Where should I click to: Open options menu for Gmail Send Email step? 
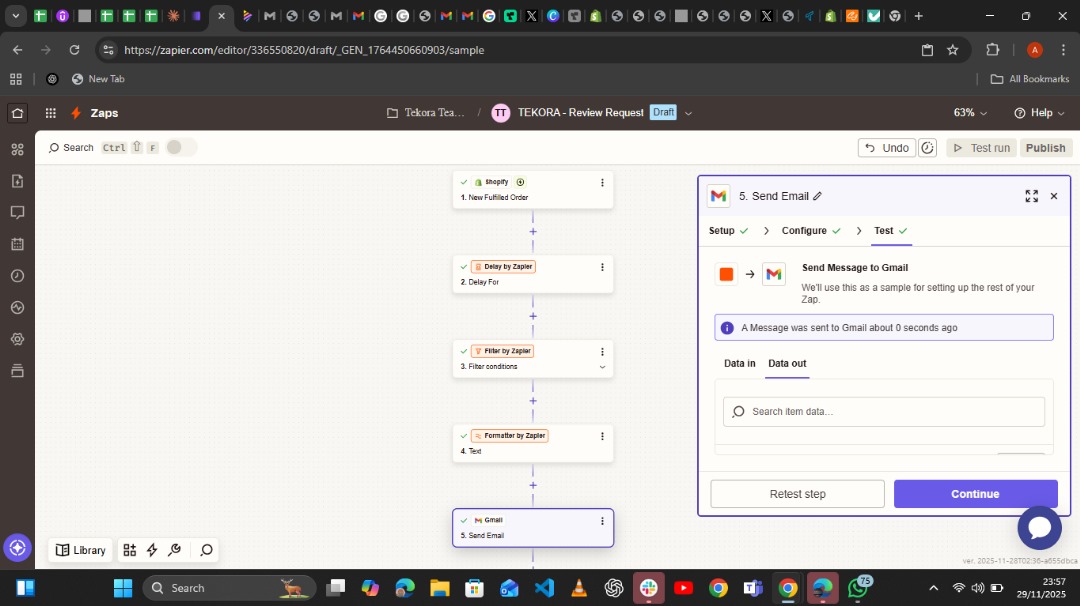coord(602,521)
